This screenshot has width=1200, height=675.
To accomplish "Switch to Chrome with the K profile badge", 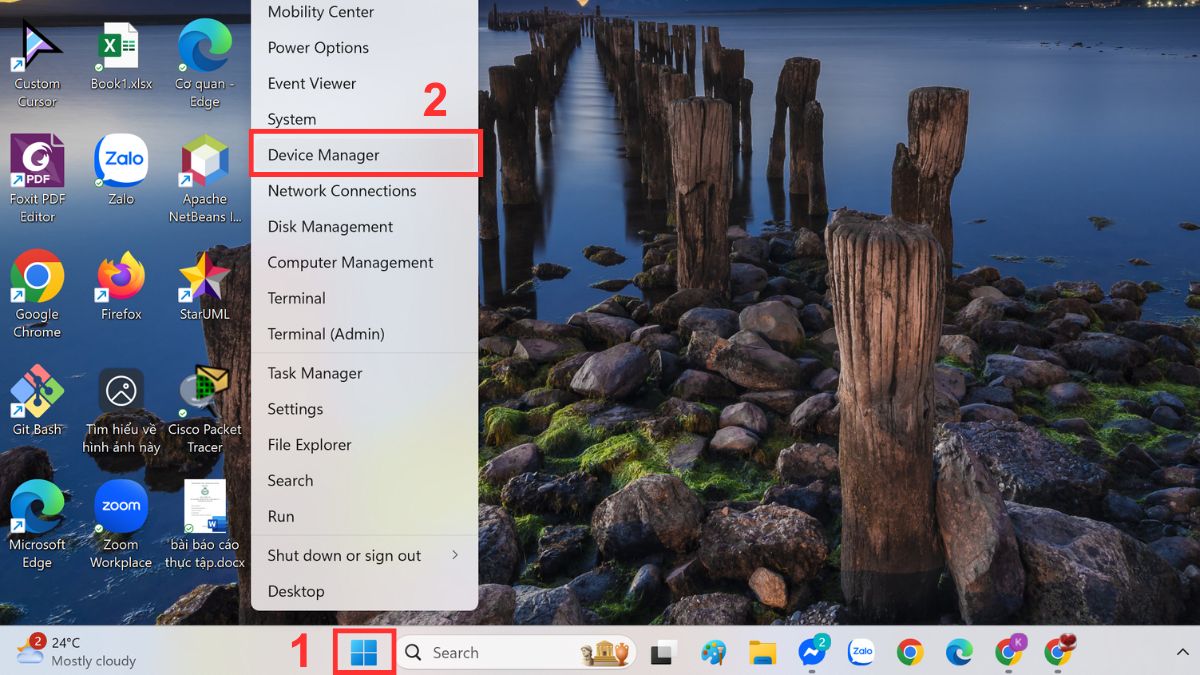I will click(1010, 652).
